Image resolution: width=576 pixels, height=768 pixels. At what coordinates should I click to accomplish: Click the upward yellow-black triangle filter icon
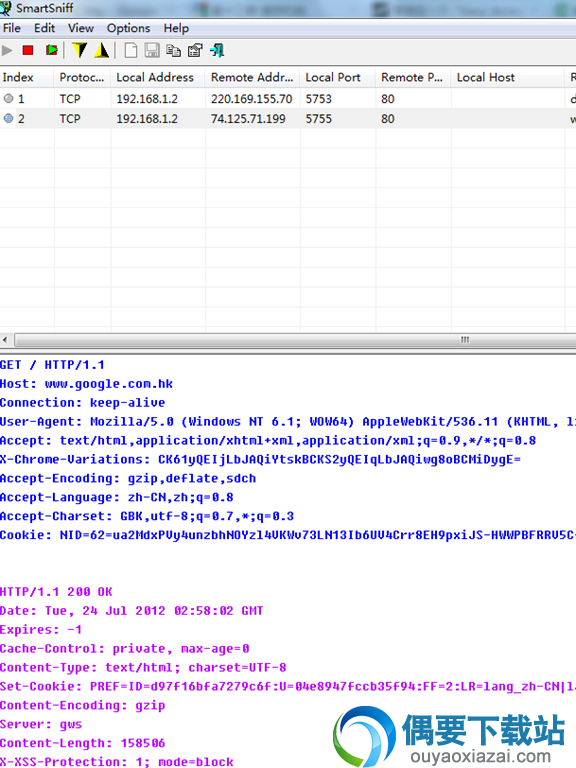click(x=102, y=50)
